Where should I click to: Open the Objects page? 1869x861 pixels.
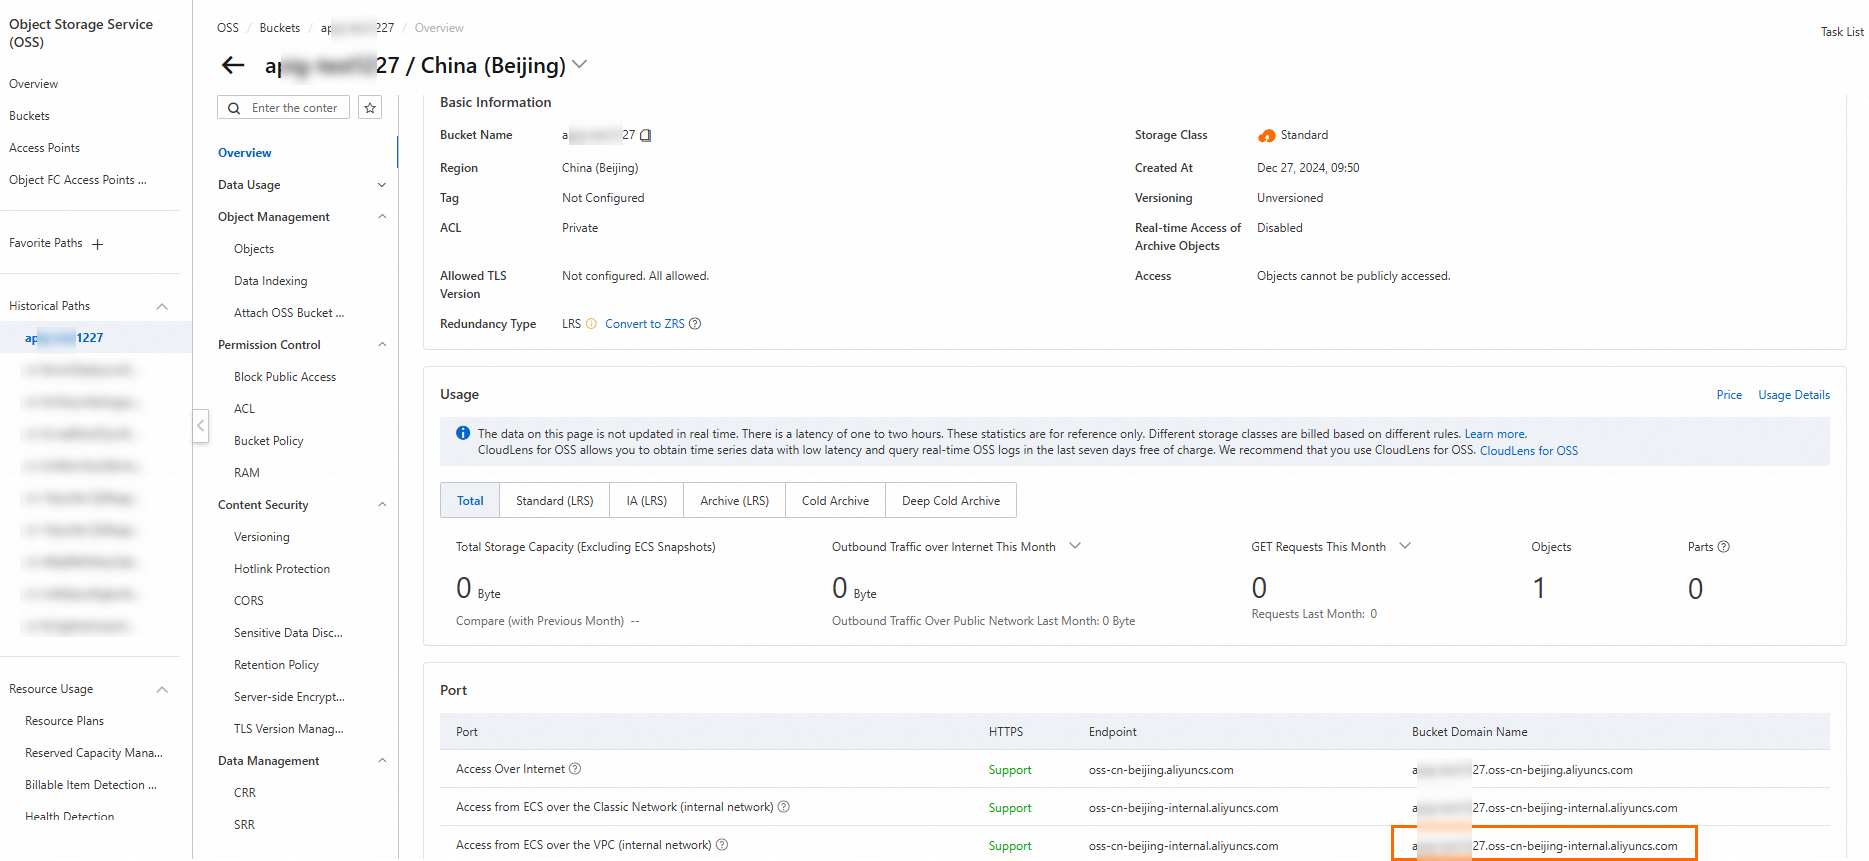(254, 249)
